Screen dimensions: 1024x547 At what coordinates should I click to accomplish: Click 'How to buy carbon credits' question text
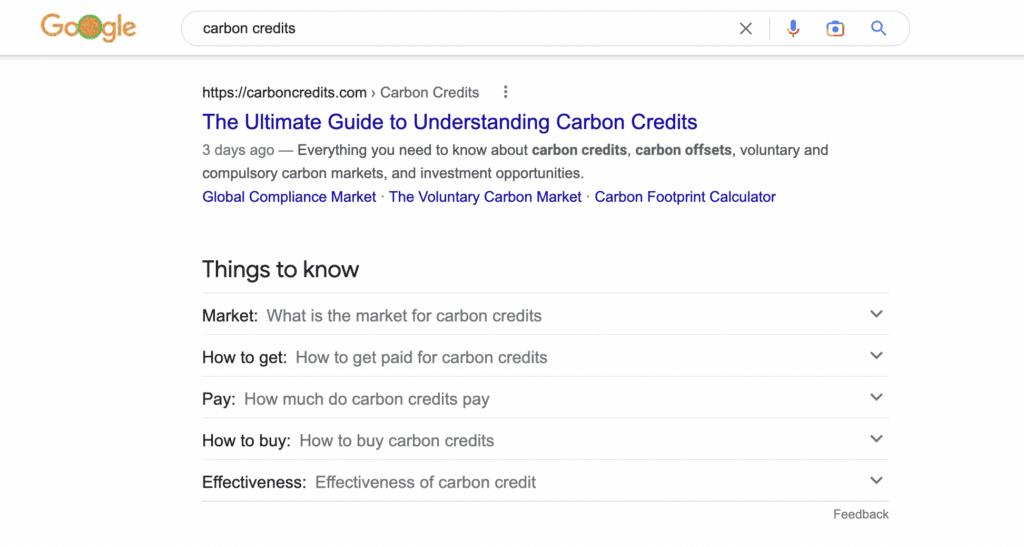point(396,441)
